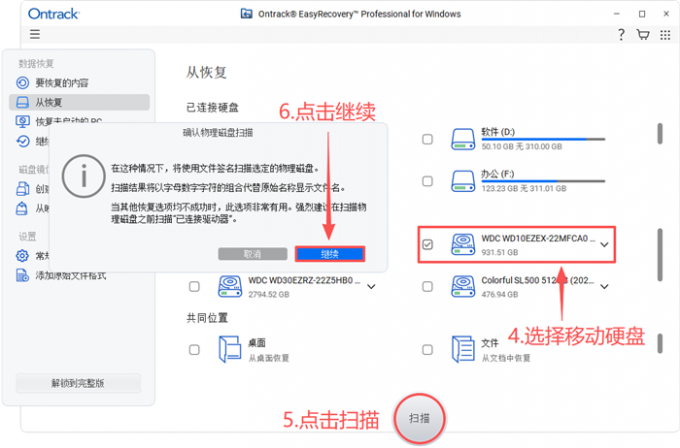Click 解锁到完整版 button
This screenshot has width=680, height=448.
click(x=78, y=383)
